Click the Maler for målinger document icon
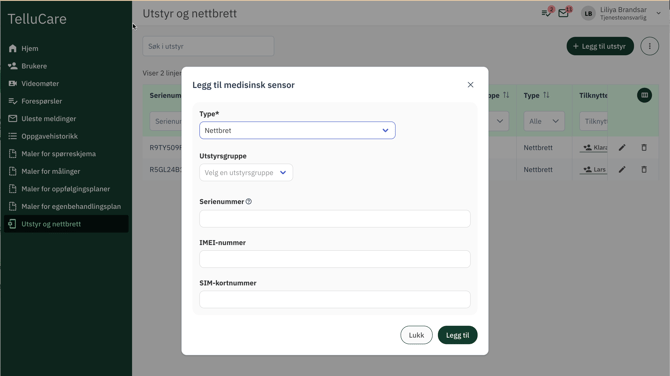This screenshot has width=670, height=376. tap(12, 171)
